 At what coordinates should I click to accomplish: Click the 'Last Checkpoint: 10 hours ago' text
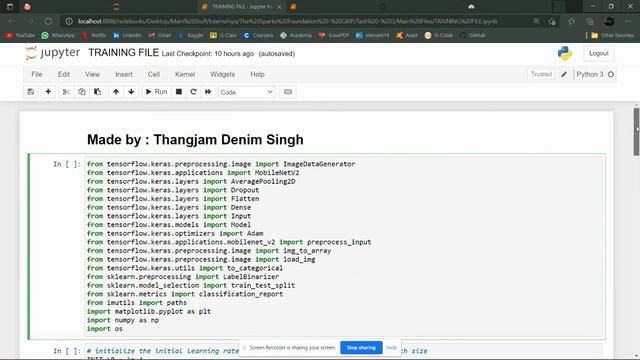208,53
